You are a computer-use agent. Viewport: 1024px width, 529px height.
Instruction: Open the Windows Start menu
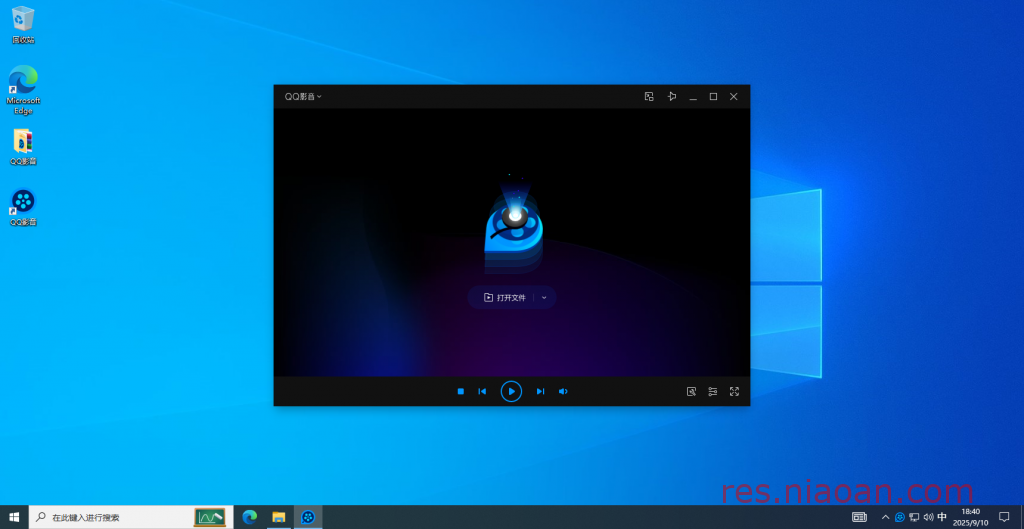click(14, 517)
